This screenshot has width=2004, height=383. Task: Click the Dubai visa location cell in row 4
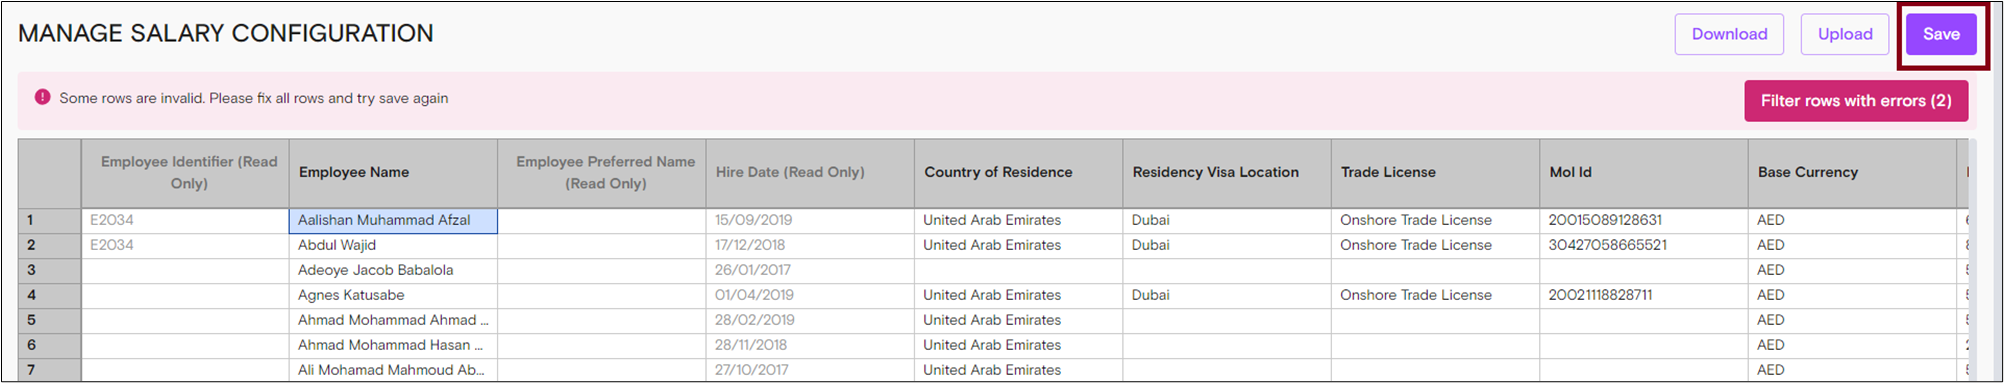1227,295
